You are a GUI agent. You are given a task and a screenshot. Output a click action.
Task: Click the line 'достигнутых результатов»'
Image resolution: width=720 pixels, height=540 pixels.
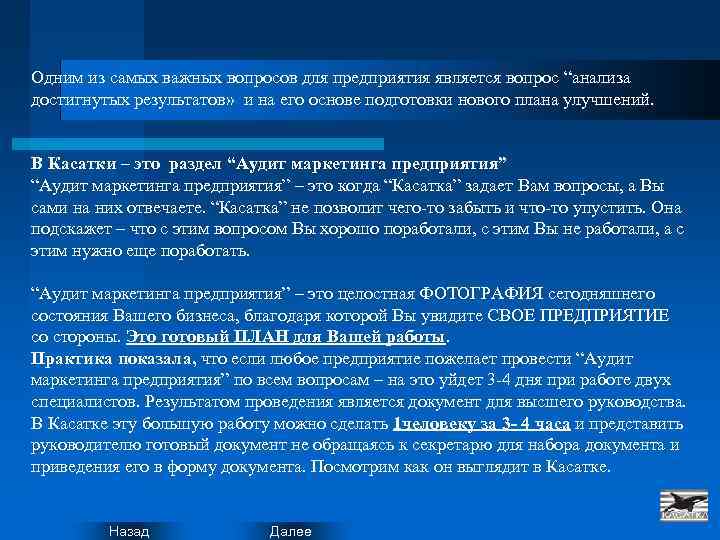133,100
